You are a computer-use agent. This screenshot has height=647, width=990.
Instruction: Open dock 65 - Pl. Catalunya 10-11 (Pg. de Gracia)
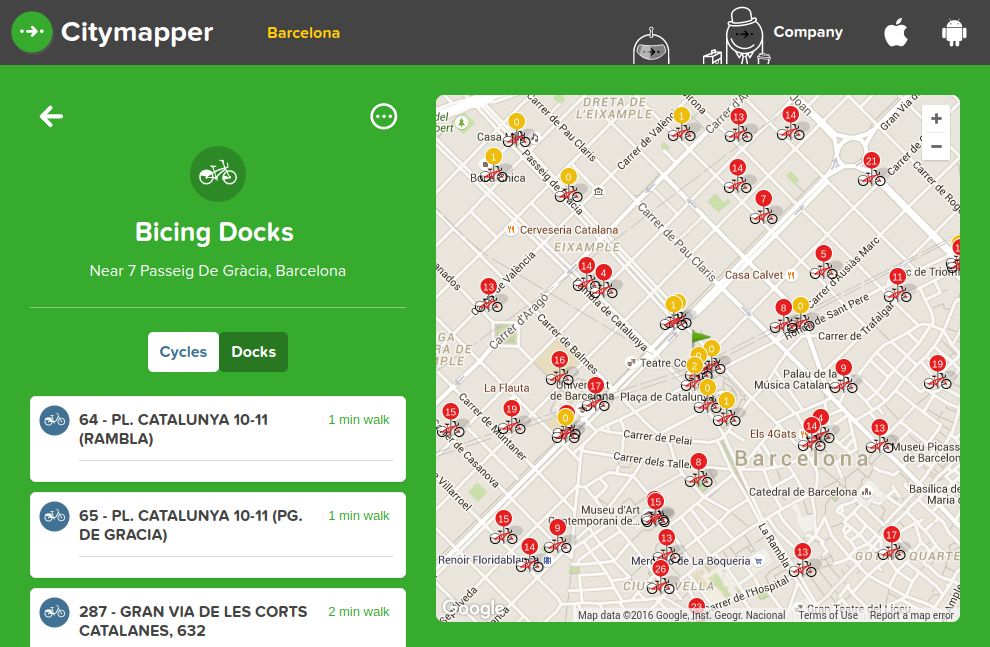pyautogui.click(x=218, y=535)
